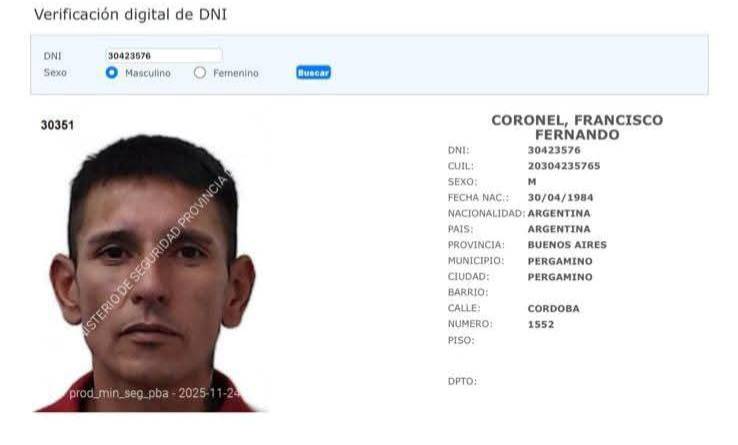Click the Verificación digital de DNI heading
The height and width of the screenshot is (445, 738).
coord(130,15)
